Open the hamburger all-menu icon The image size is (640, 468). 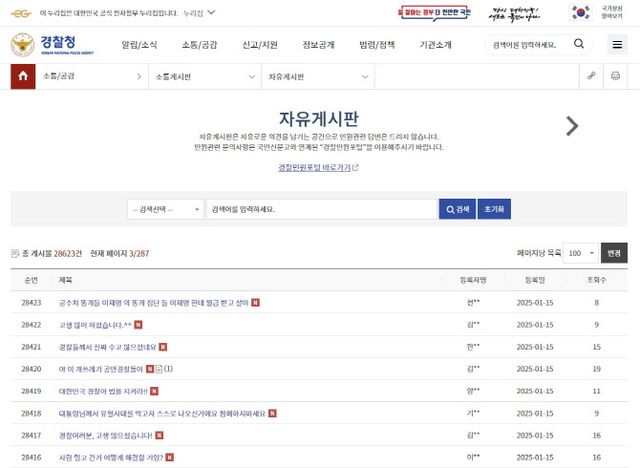coord(616,45)
